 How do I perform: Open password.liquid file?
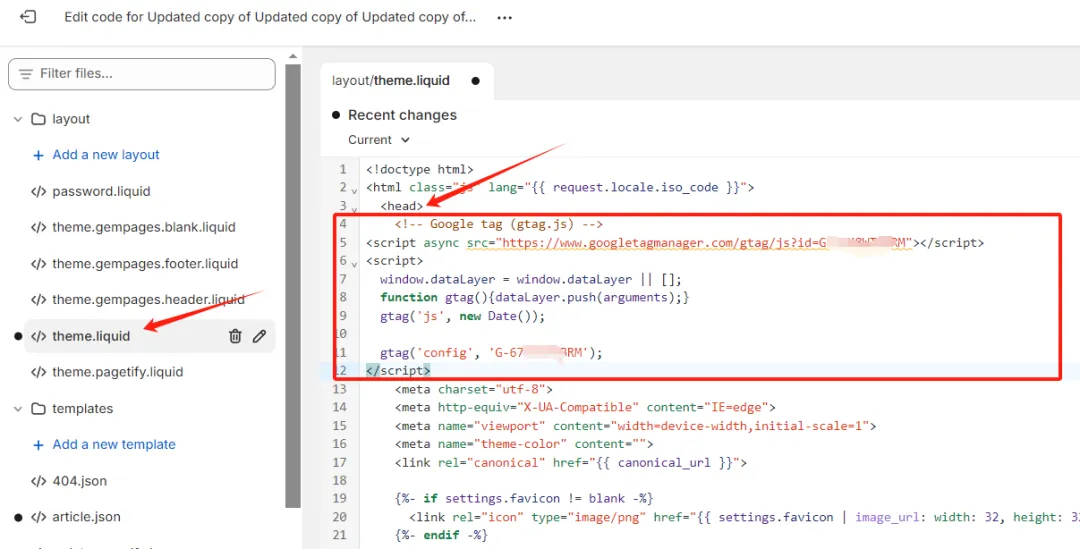pos(101,191)
